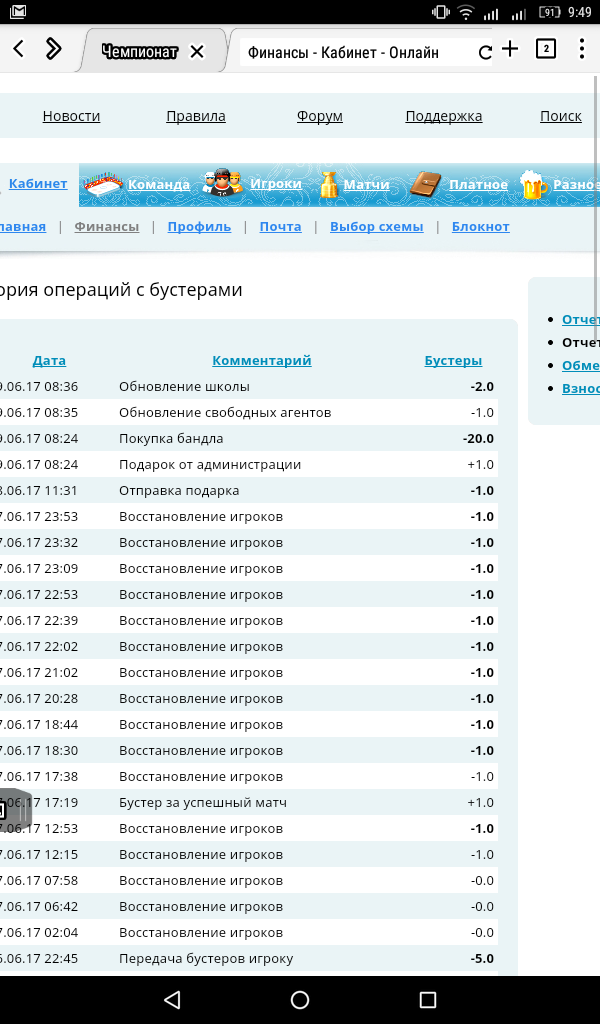Viewport: 600px width, 1024px height.
Task: Open the Матчи trophy icon
Action: pyautogui.click(x=328, y=184)
